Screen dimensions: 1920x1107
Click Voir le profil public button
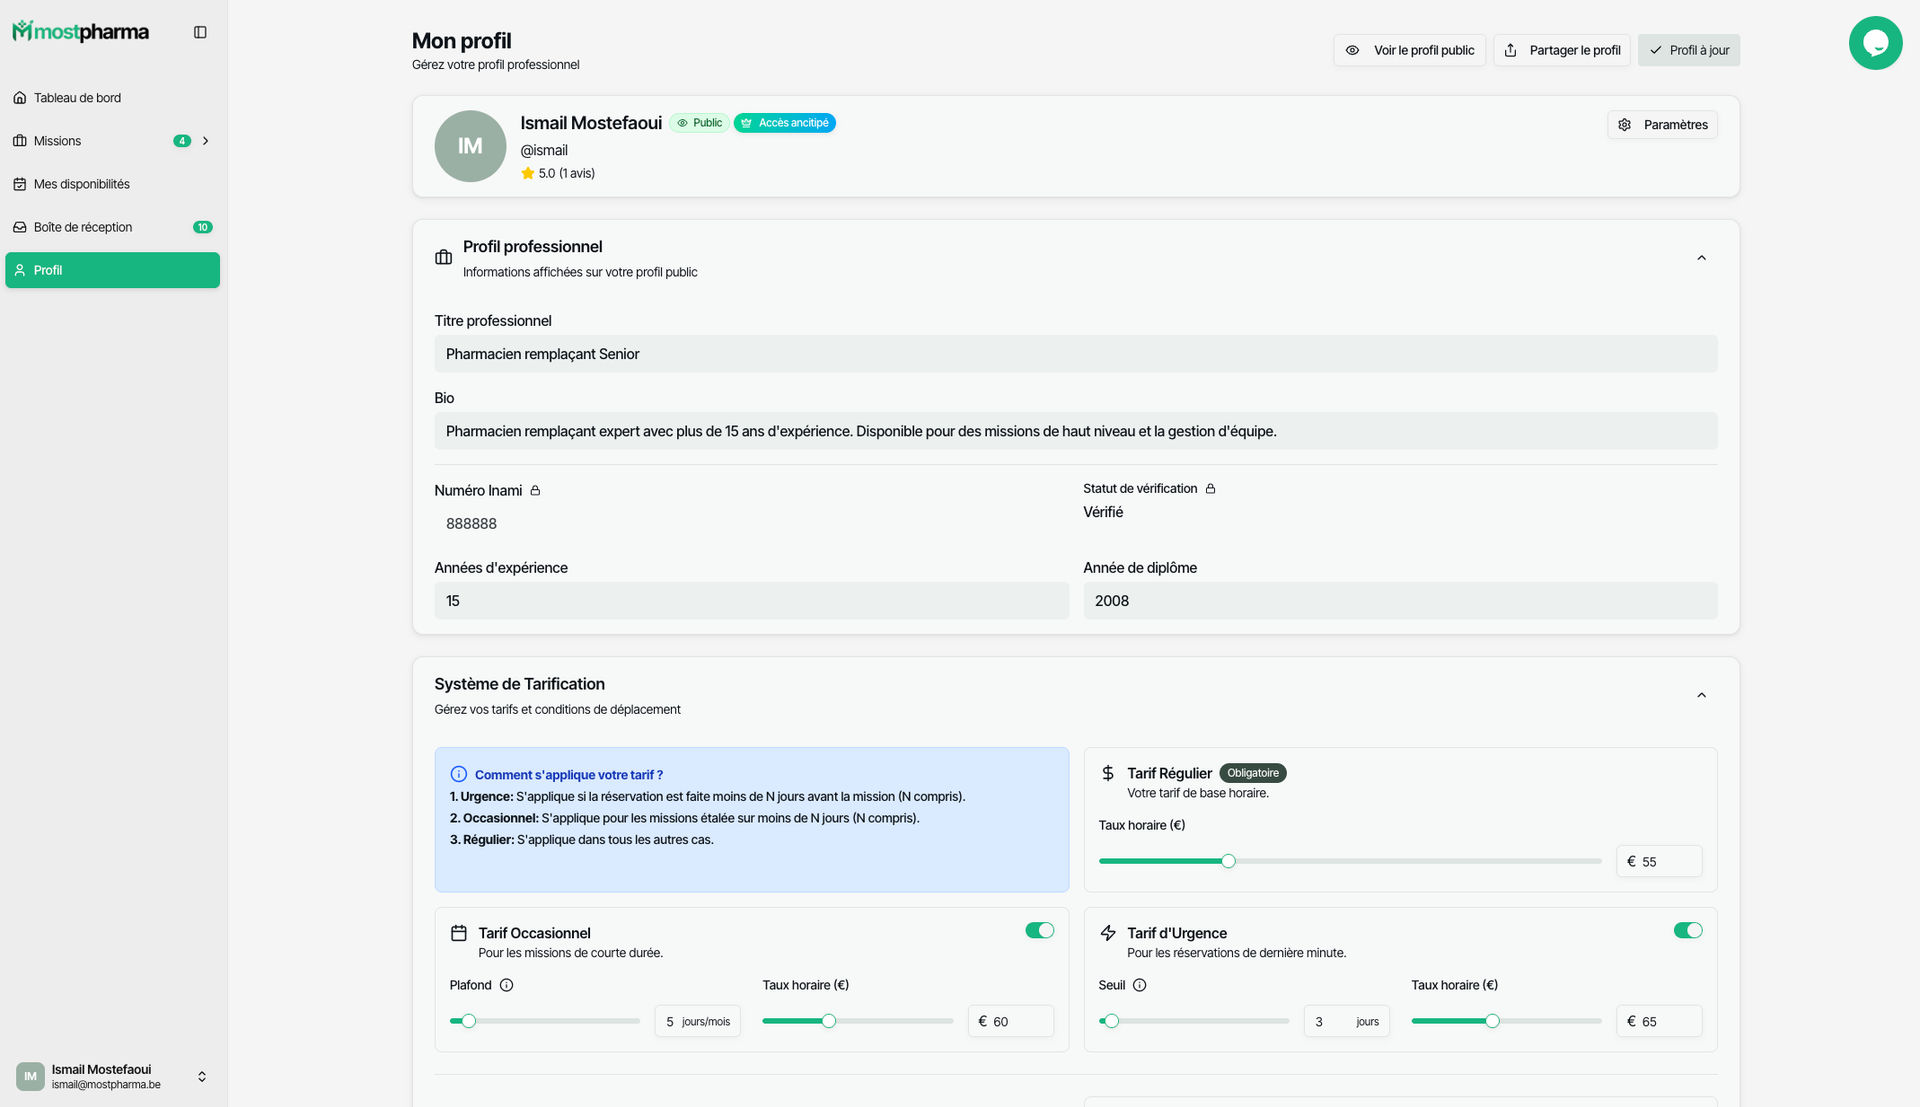pyautogui.click(x=1409, y=50)
